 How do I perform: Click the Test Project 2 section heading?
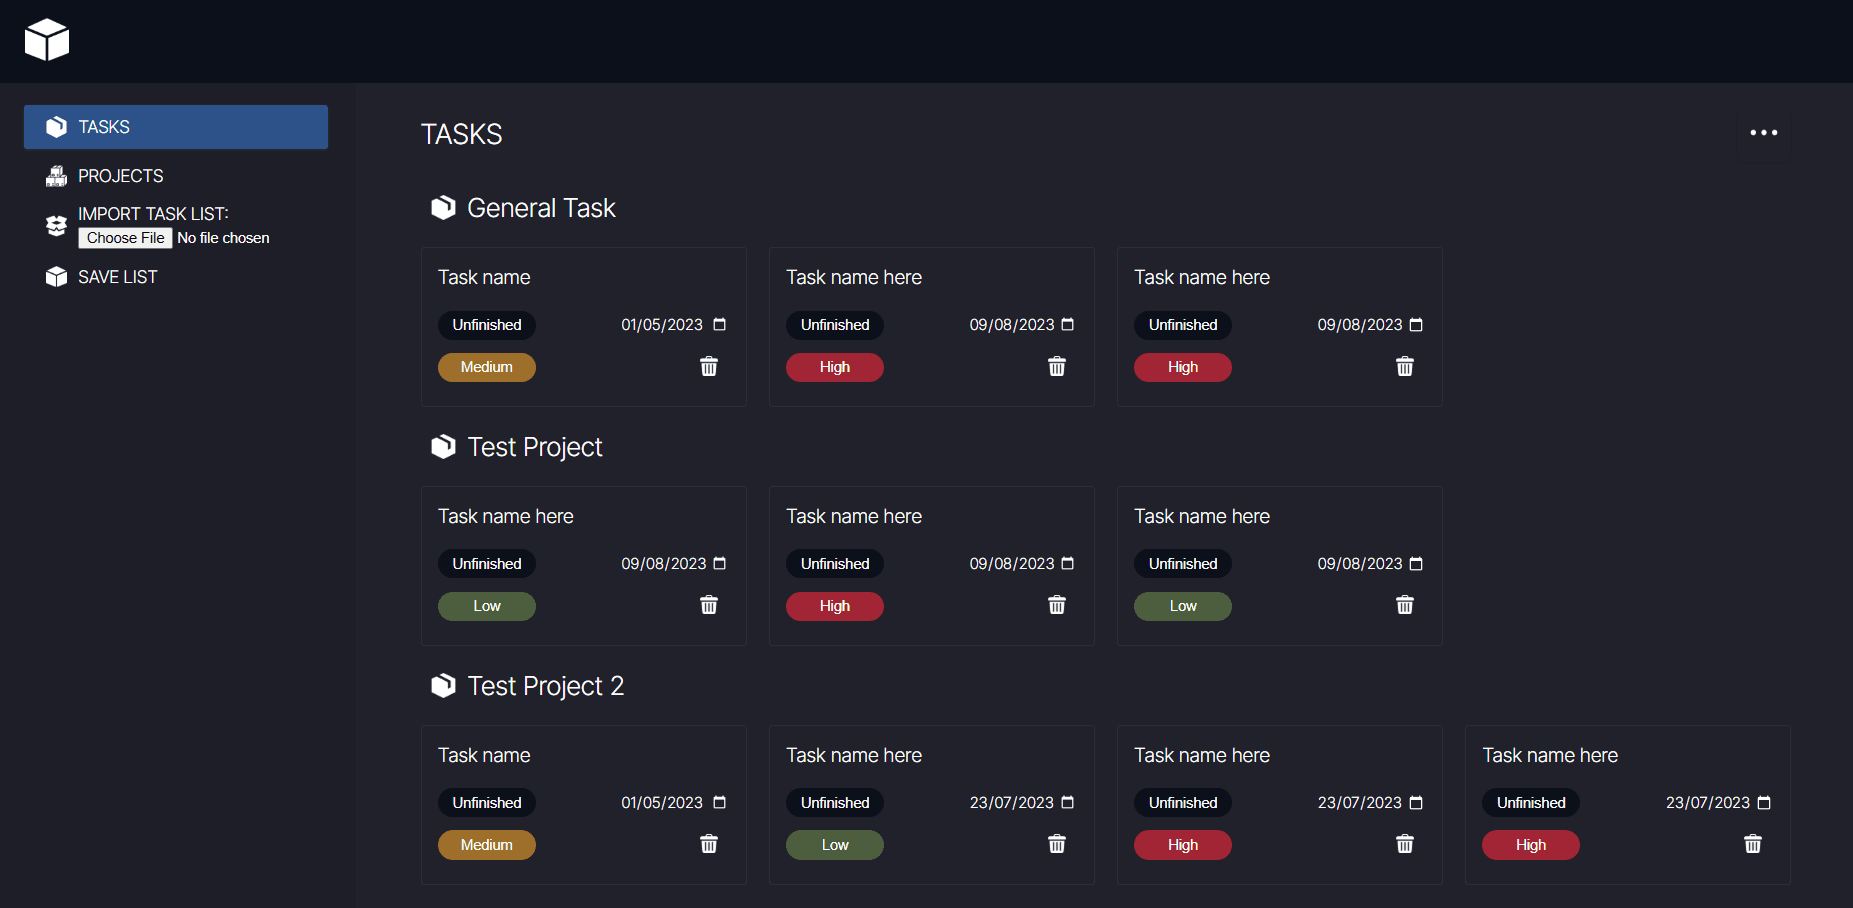546,686
